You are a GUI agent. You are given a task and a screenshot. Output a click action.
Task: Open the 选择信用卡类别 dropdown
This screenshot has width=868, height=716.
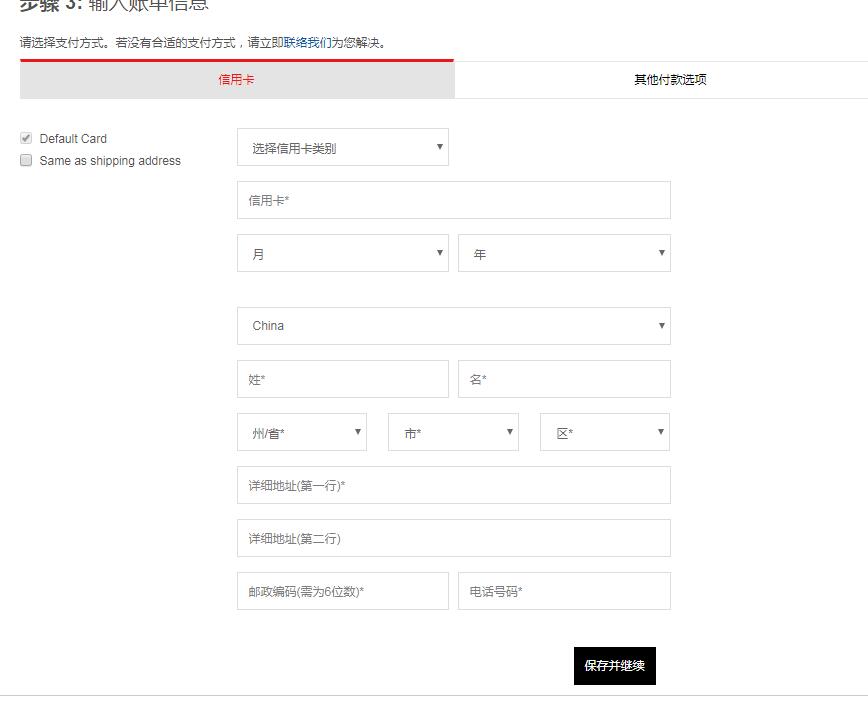tap(342, 146)
